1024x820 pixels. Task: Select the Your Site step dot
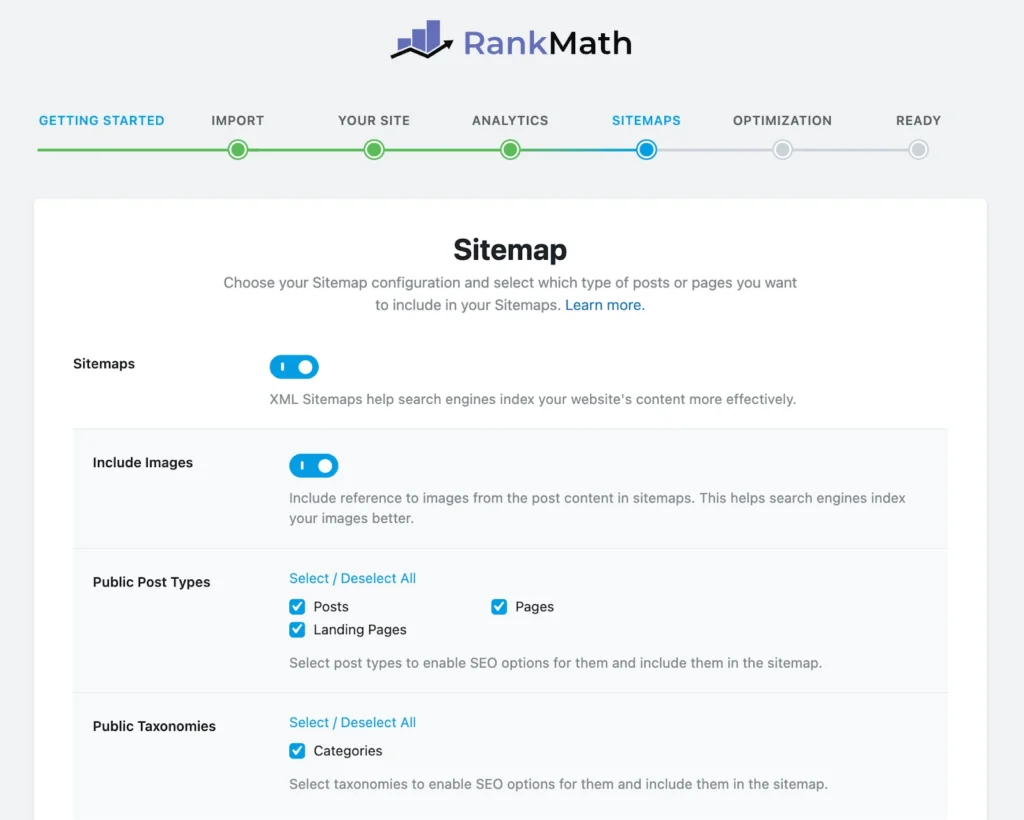click(373, 149)
